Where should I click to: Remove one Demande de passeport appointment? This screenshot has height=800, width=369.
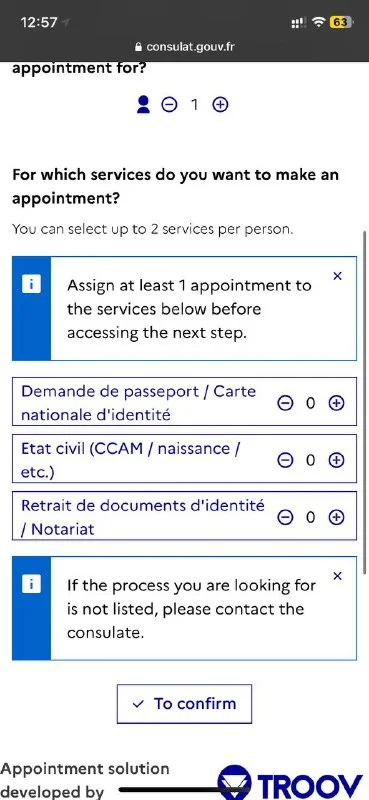(285, 403)
